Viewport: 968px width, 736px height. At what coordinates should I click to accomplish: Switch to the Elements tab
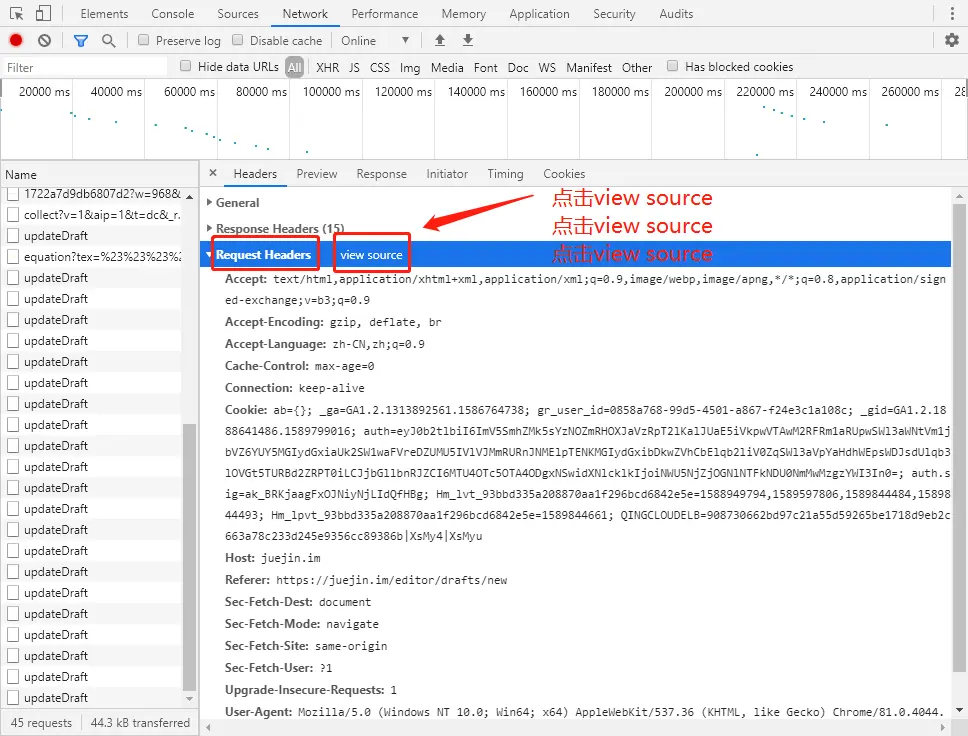(x=104, y=14)
